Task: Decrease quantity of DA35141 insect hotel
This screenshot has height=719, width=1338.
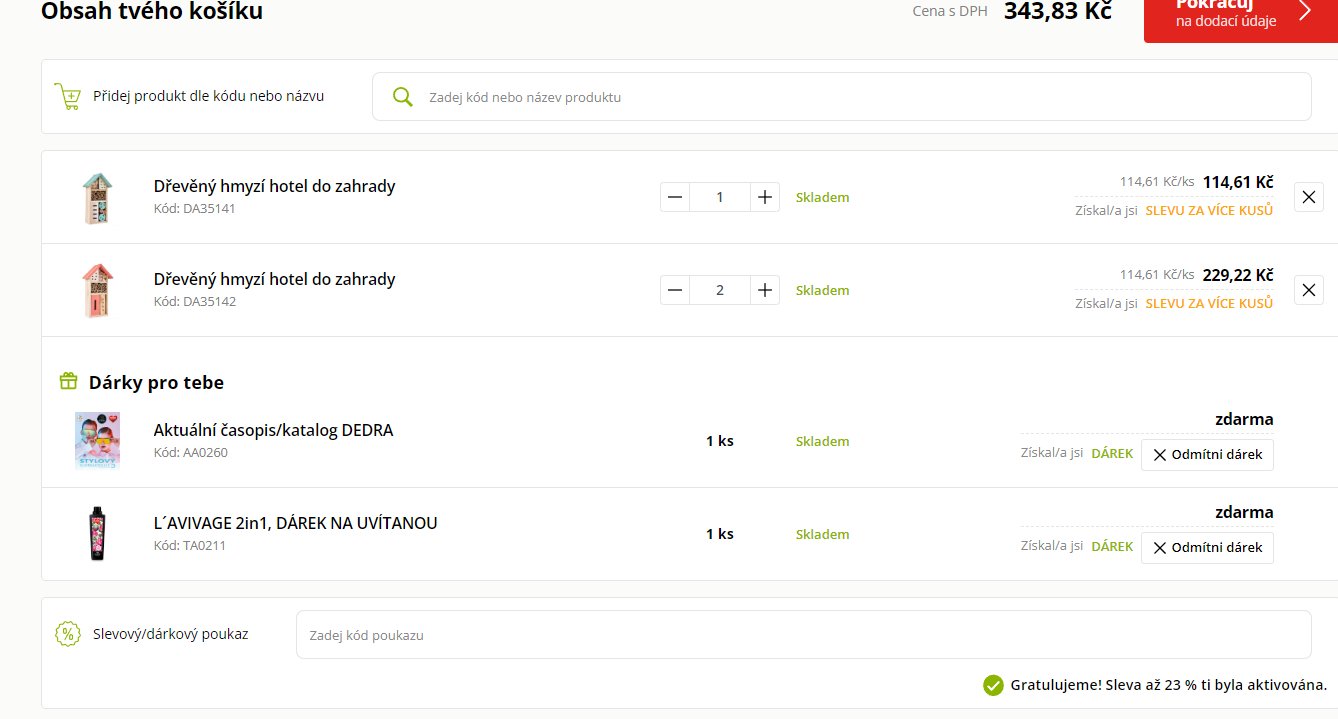Action: (675, 197)
